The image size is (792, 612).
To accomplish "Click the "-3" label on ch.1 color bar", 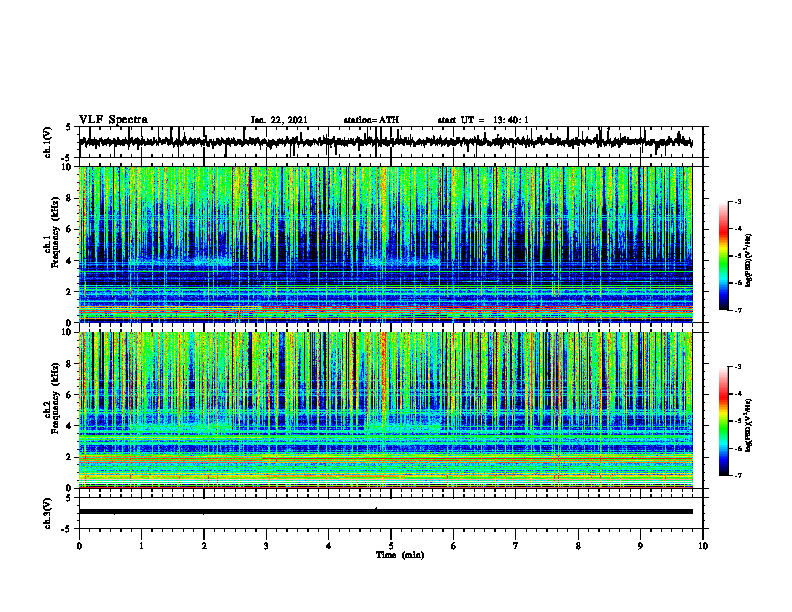I will 738,201.
